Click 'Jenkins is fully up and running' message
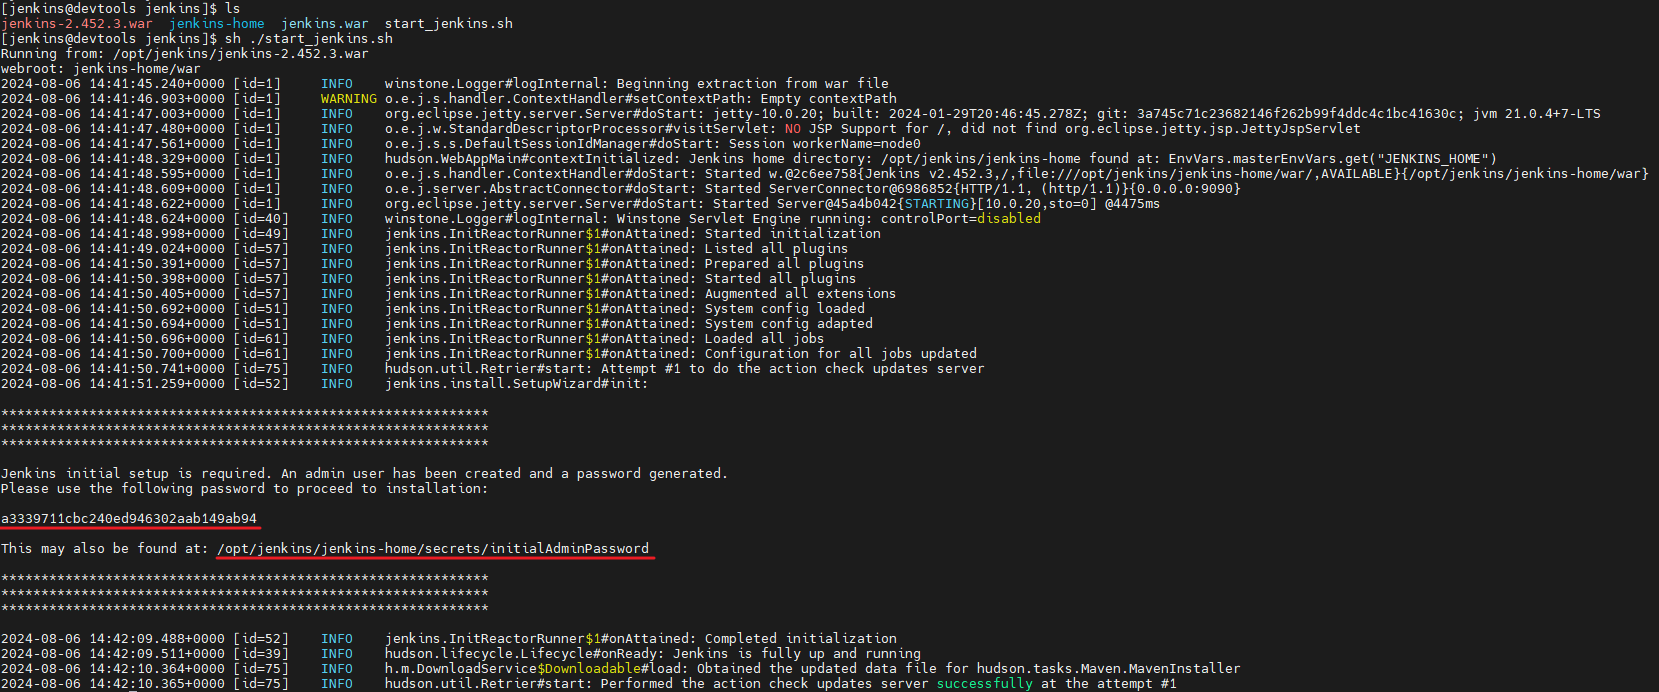Viewport: 1659px width, 692px height. click(797, 653)
